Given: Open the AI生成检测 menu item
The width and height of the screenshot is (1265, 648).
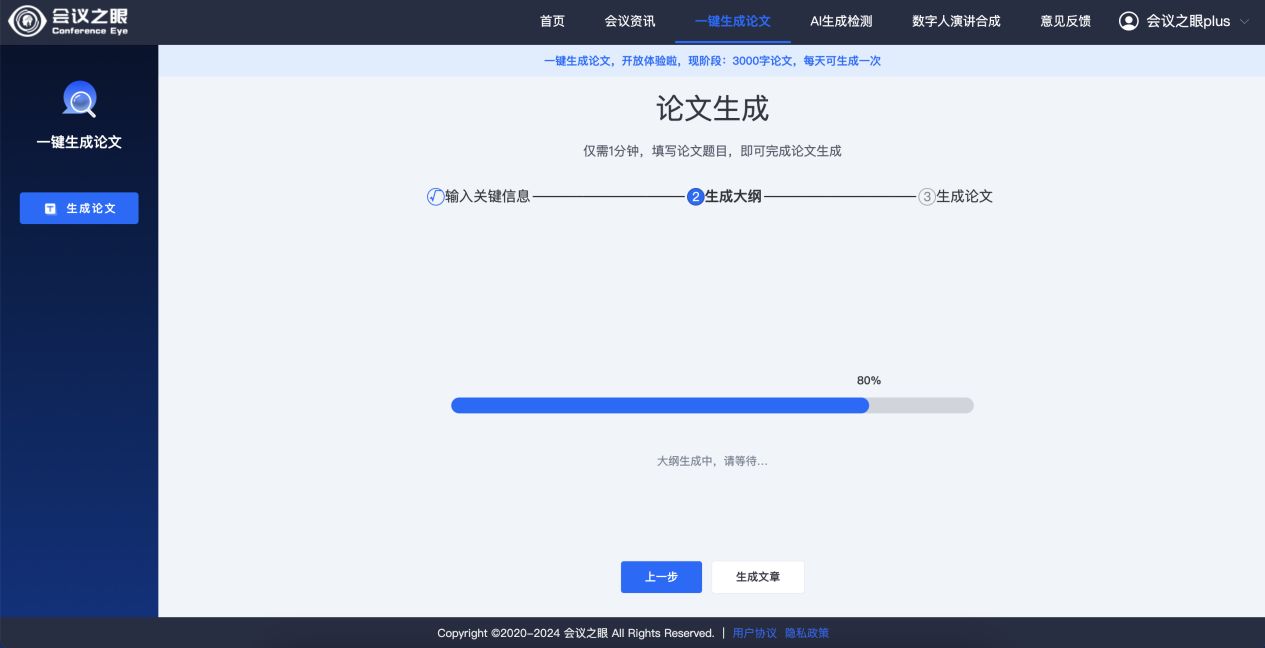Looking at the screenshot, I should coord(841,21).
